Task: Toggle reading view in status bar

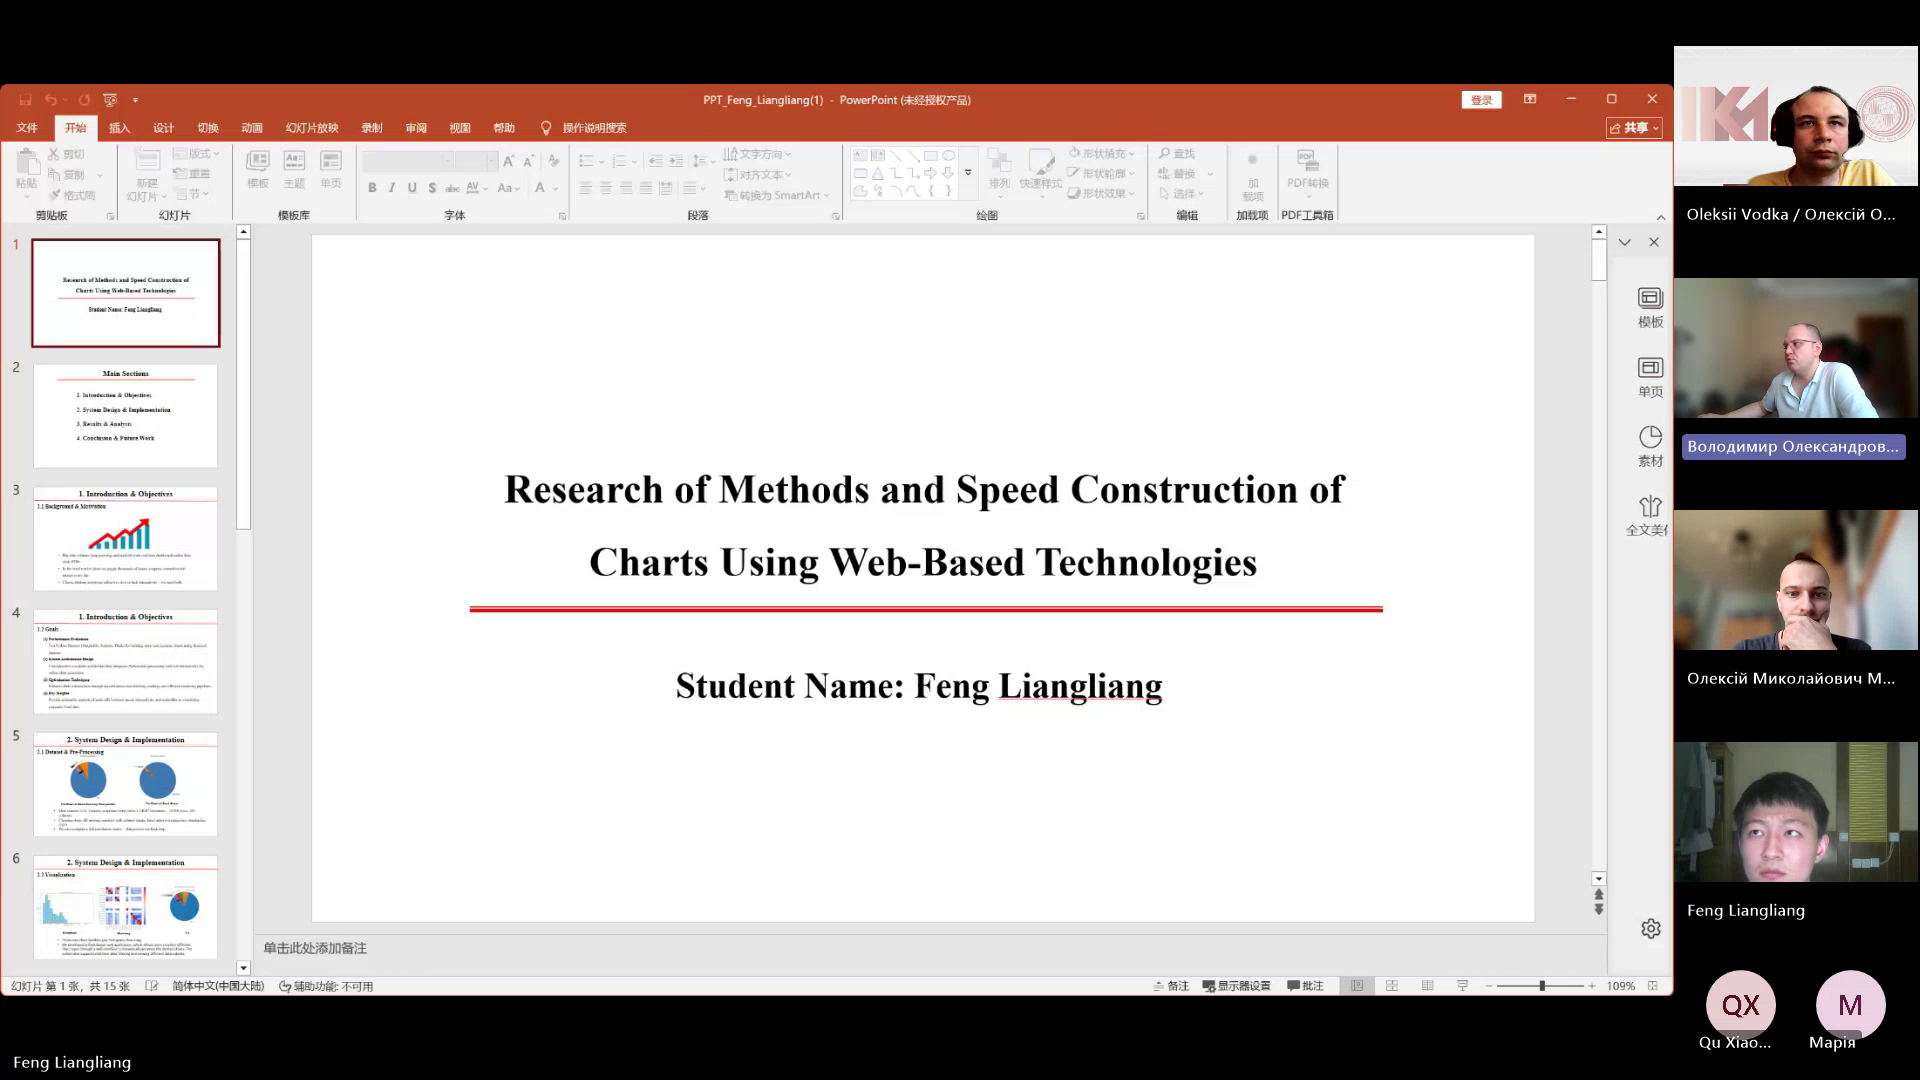Action: coord(1428,986)
